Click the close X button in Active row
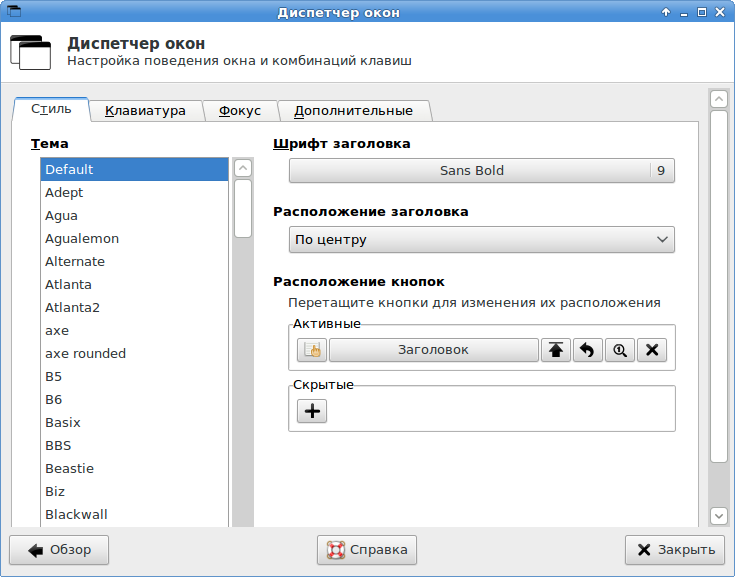Viewport: 735px width, 577px height. point(652,350)
